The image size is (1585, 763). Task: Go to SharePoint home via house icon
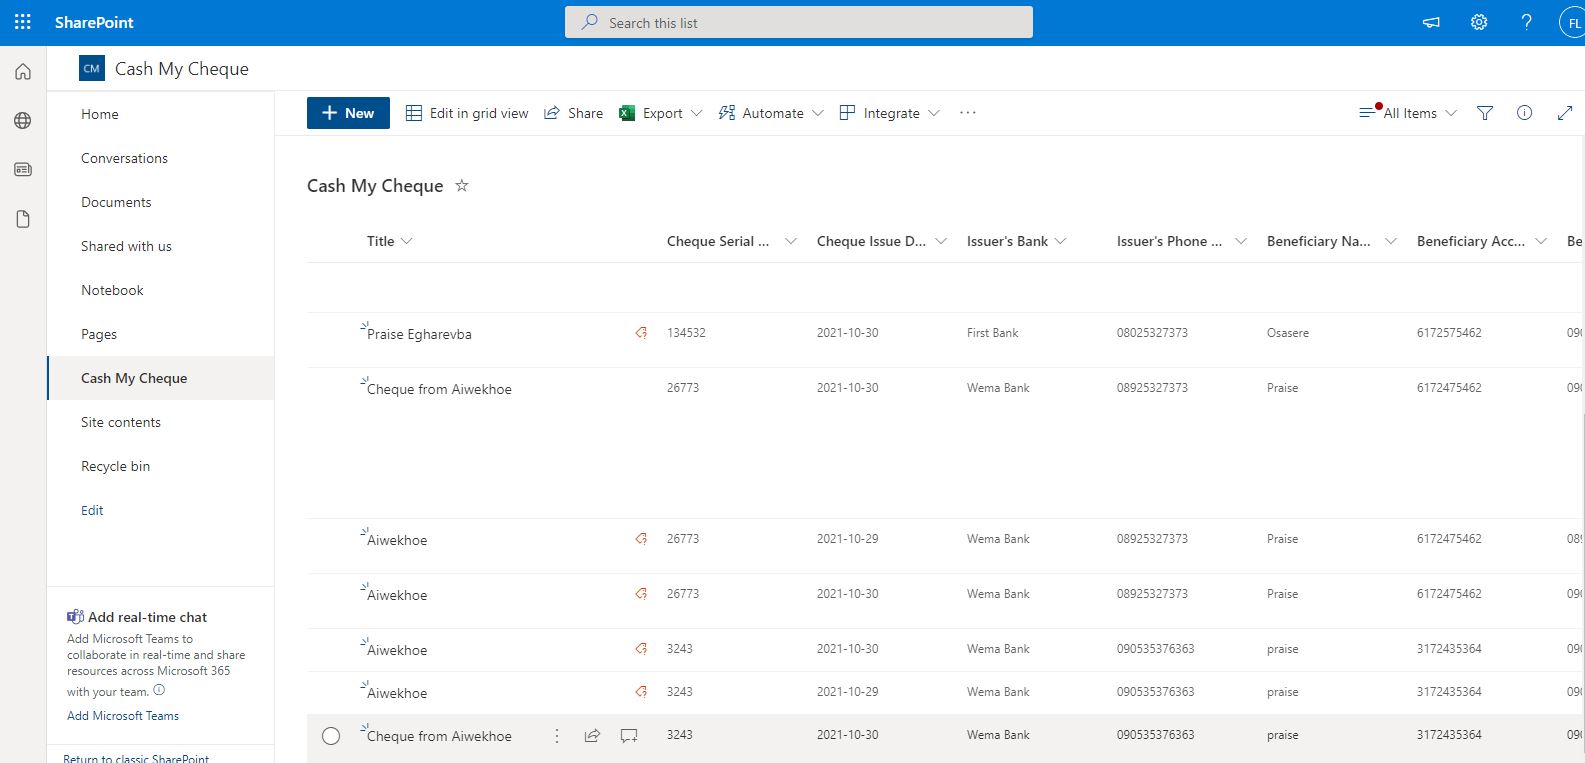tap(23, 72)
